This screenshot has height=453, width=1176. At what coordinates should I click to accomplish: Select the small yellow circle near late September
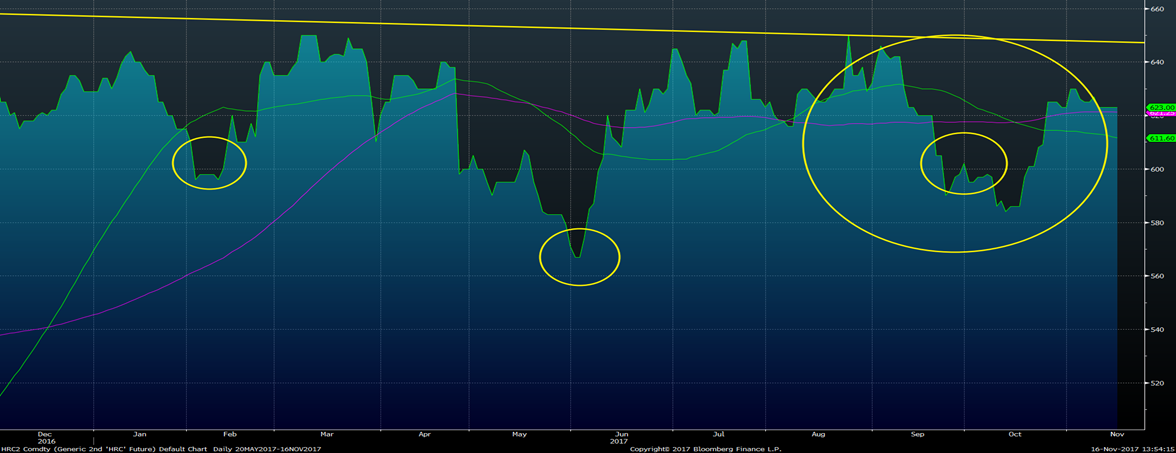(963, 162)
